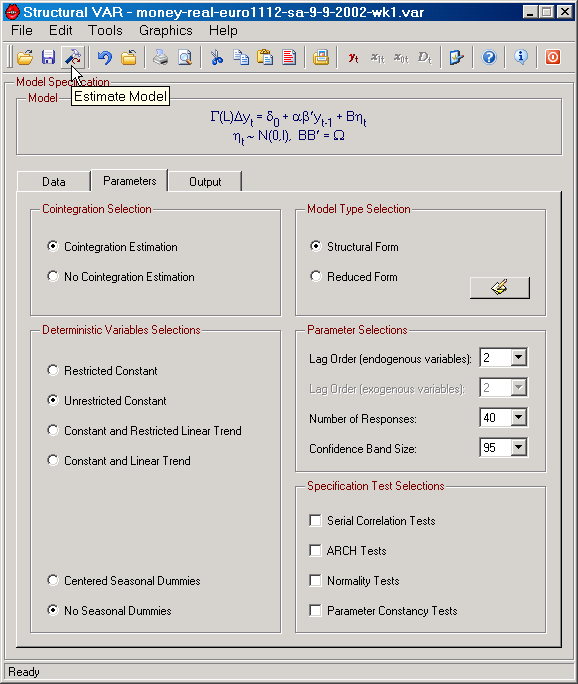Click the closed yellow folder toolbar icon
The width and height of the screenshot is (578, 684).
(x=129, y=57)
